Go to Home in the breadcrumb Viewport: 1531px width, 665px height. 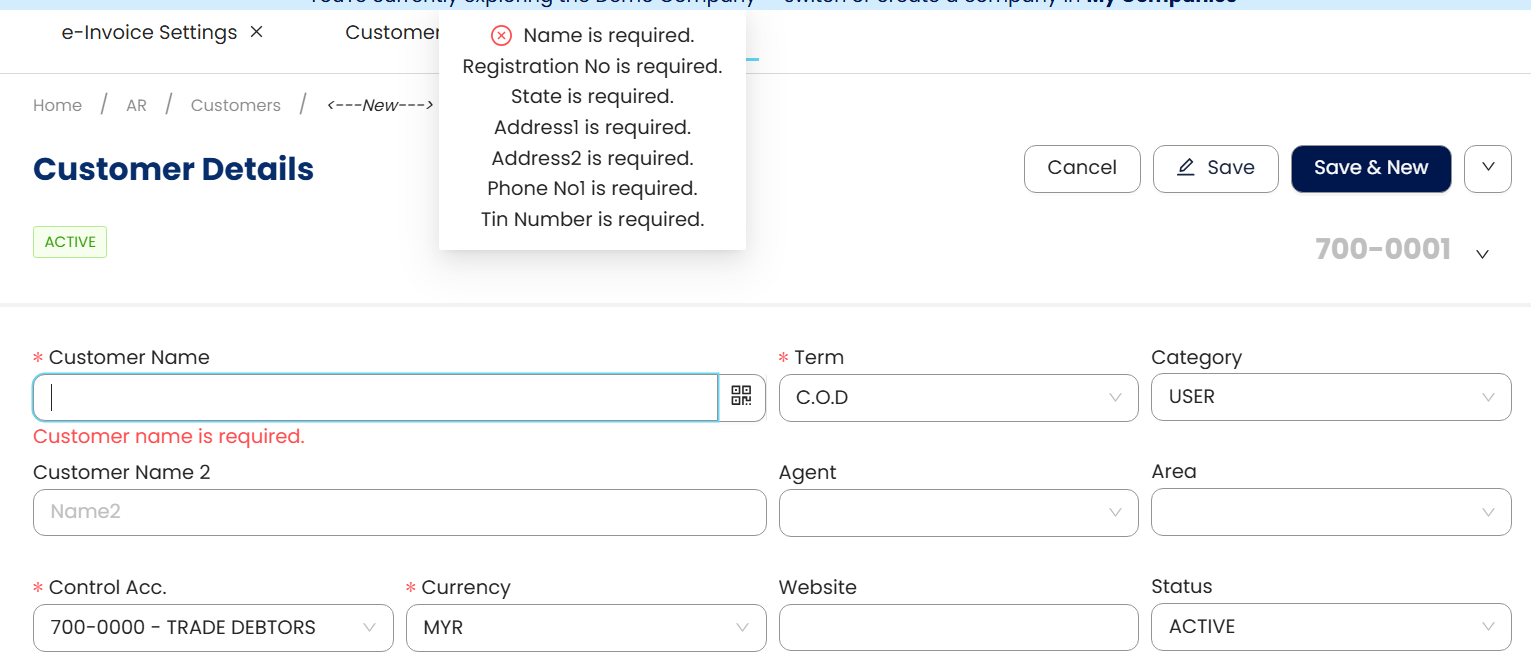(57, 105)
